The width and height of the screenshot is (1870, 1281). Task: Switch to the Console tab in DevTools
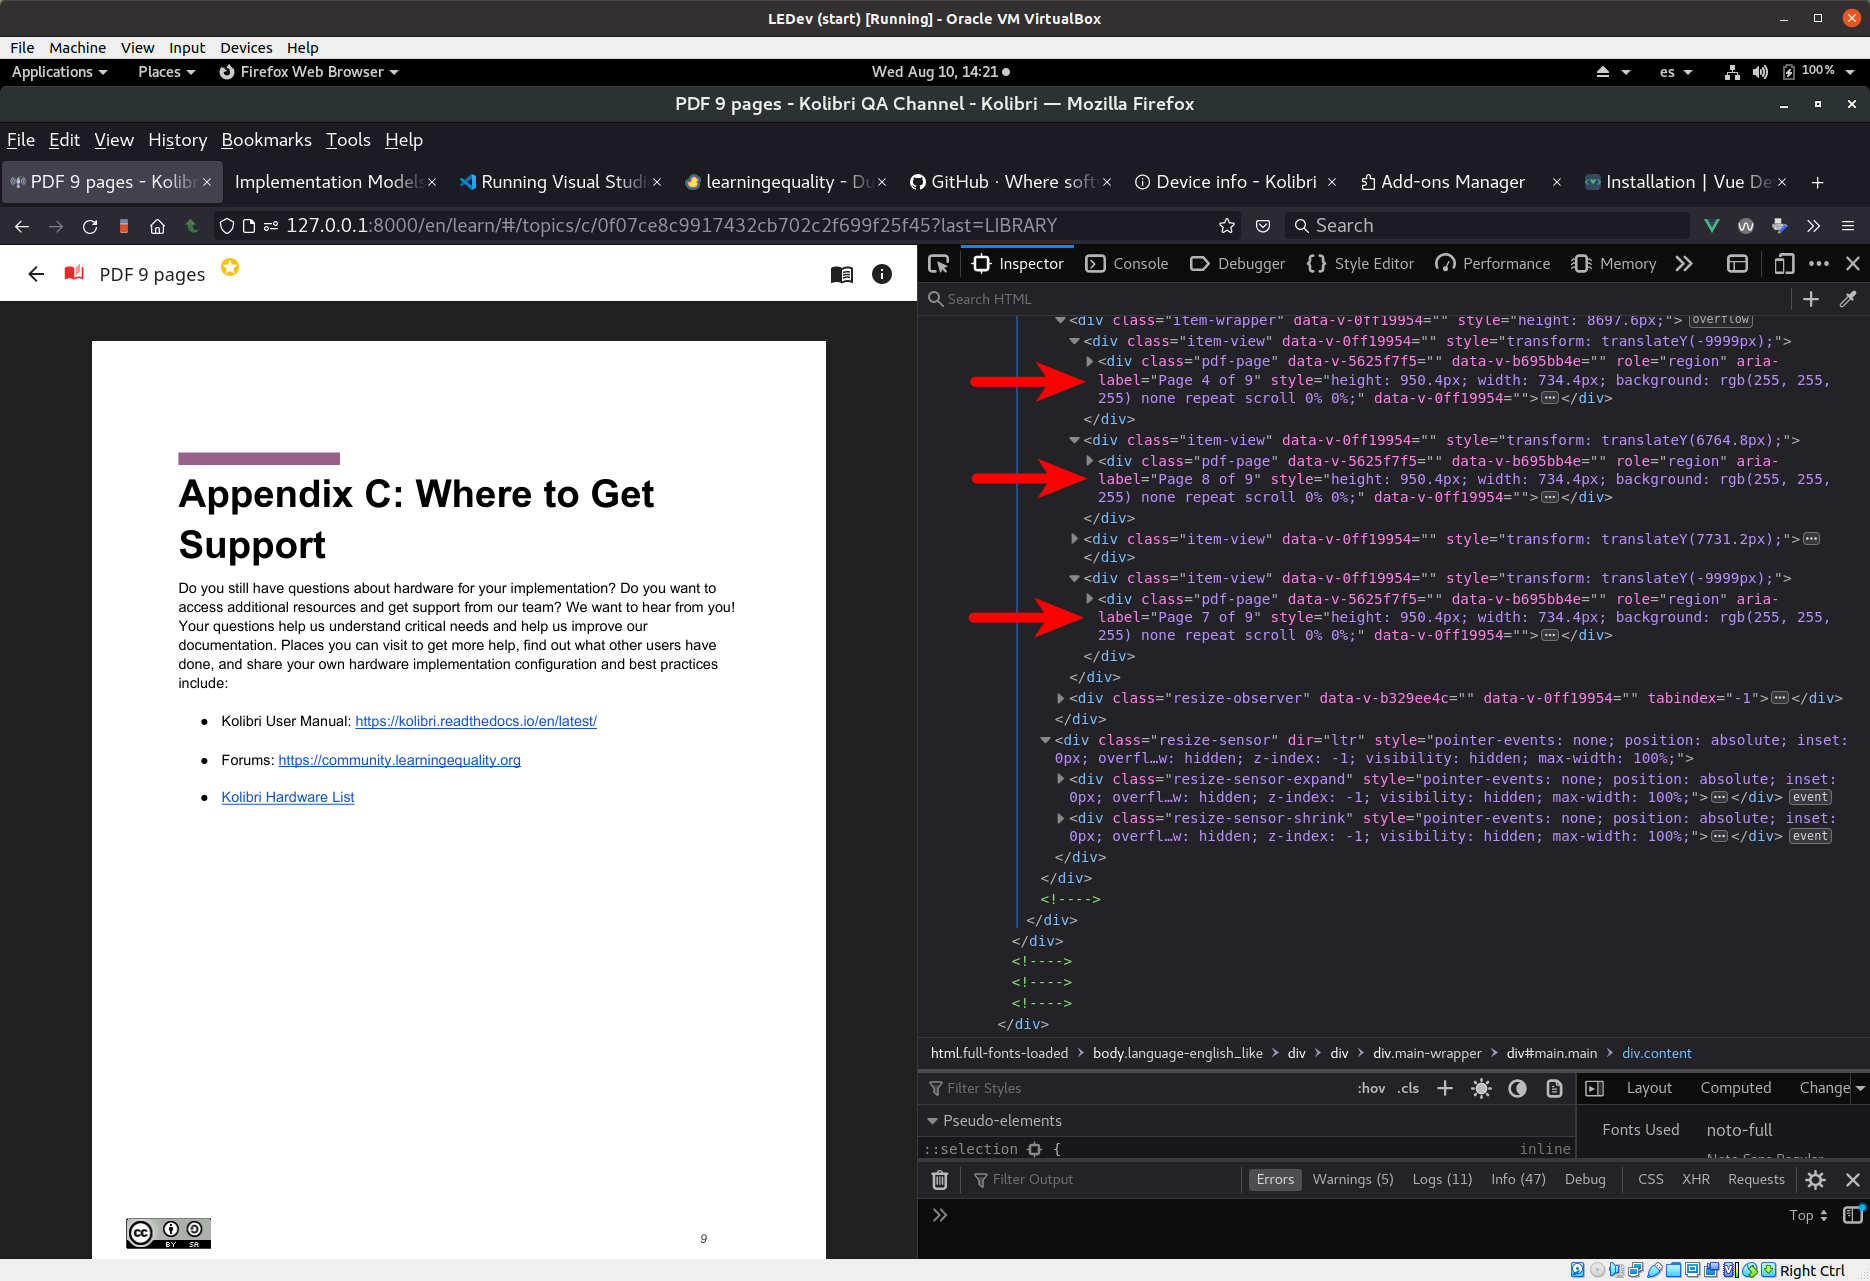point(1126,263)
